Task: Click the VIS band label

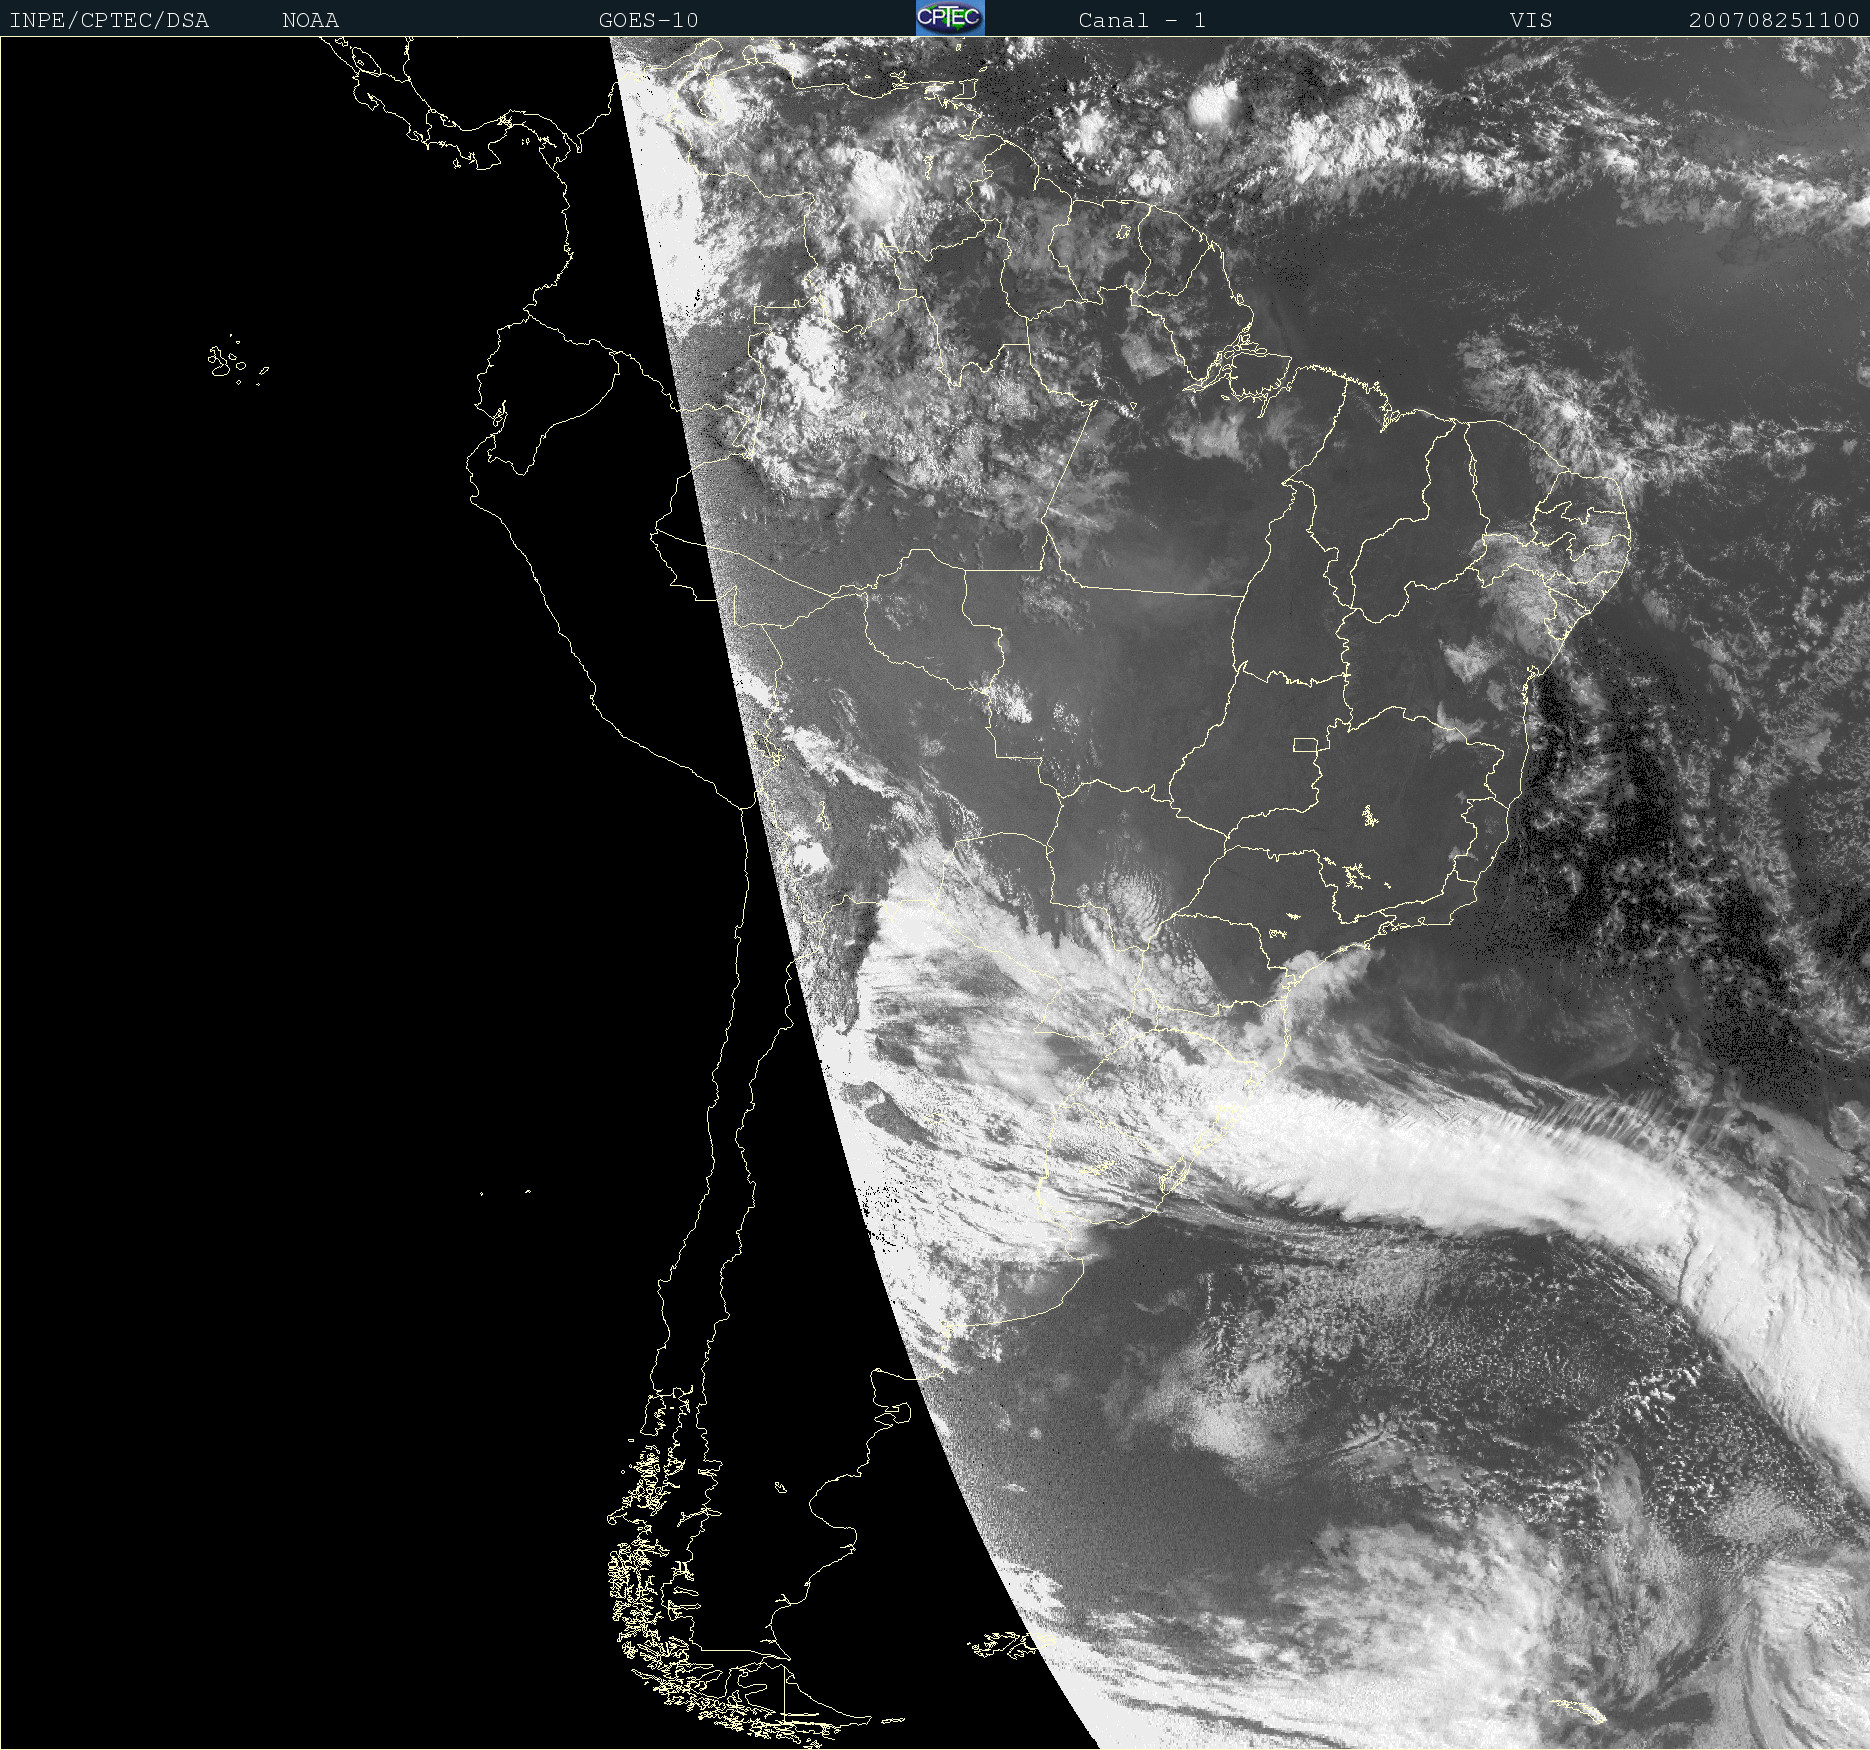Action: (1531, 20)
